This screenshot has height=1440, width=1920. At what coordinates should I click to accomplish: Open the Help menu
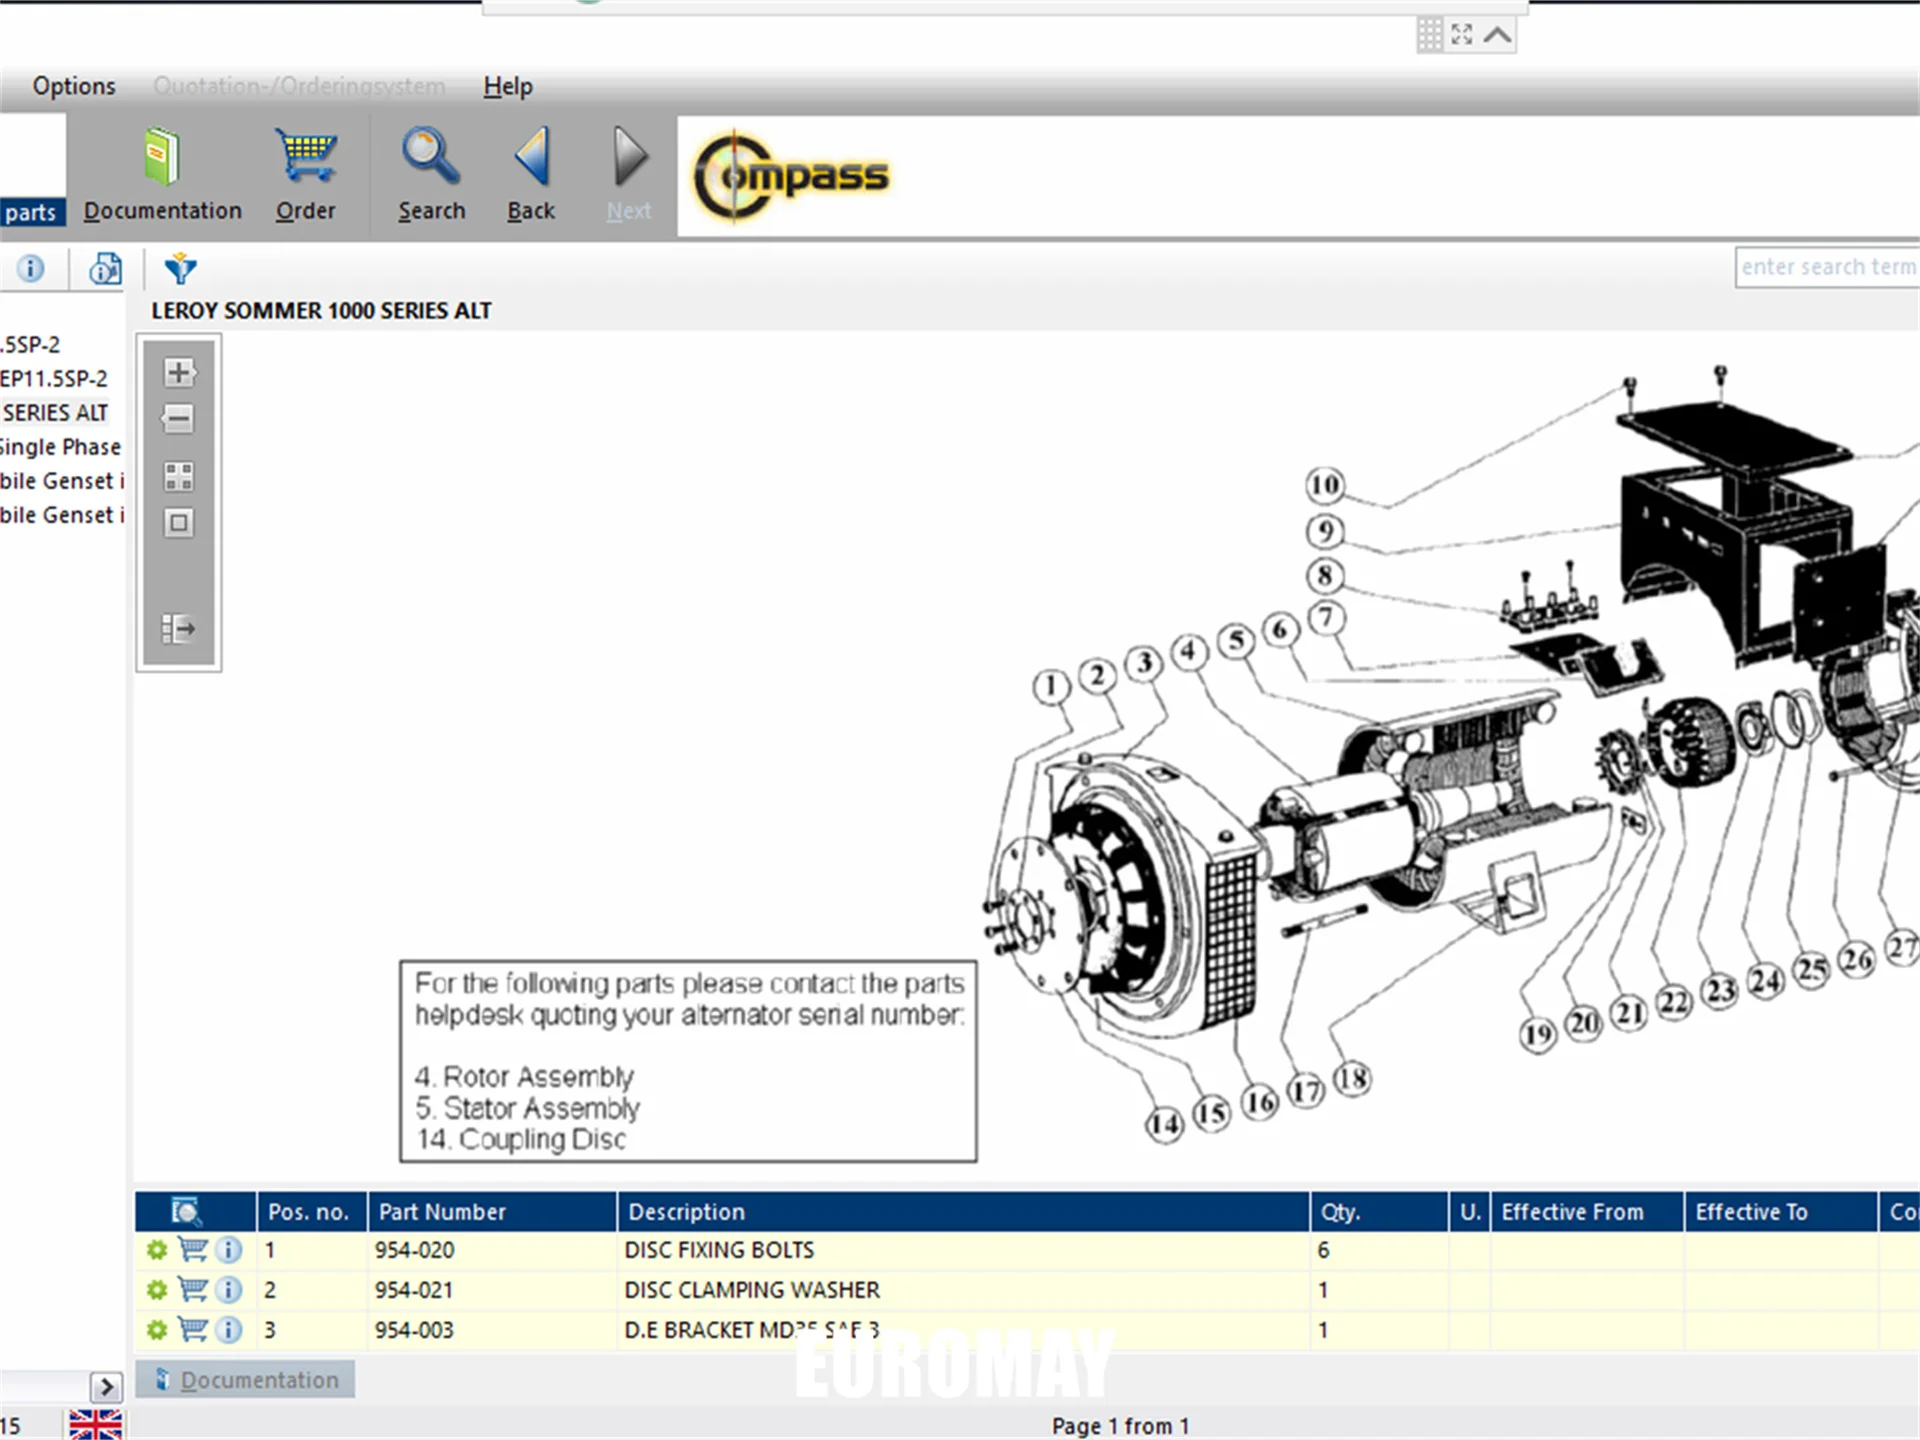508,86
